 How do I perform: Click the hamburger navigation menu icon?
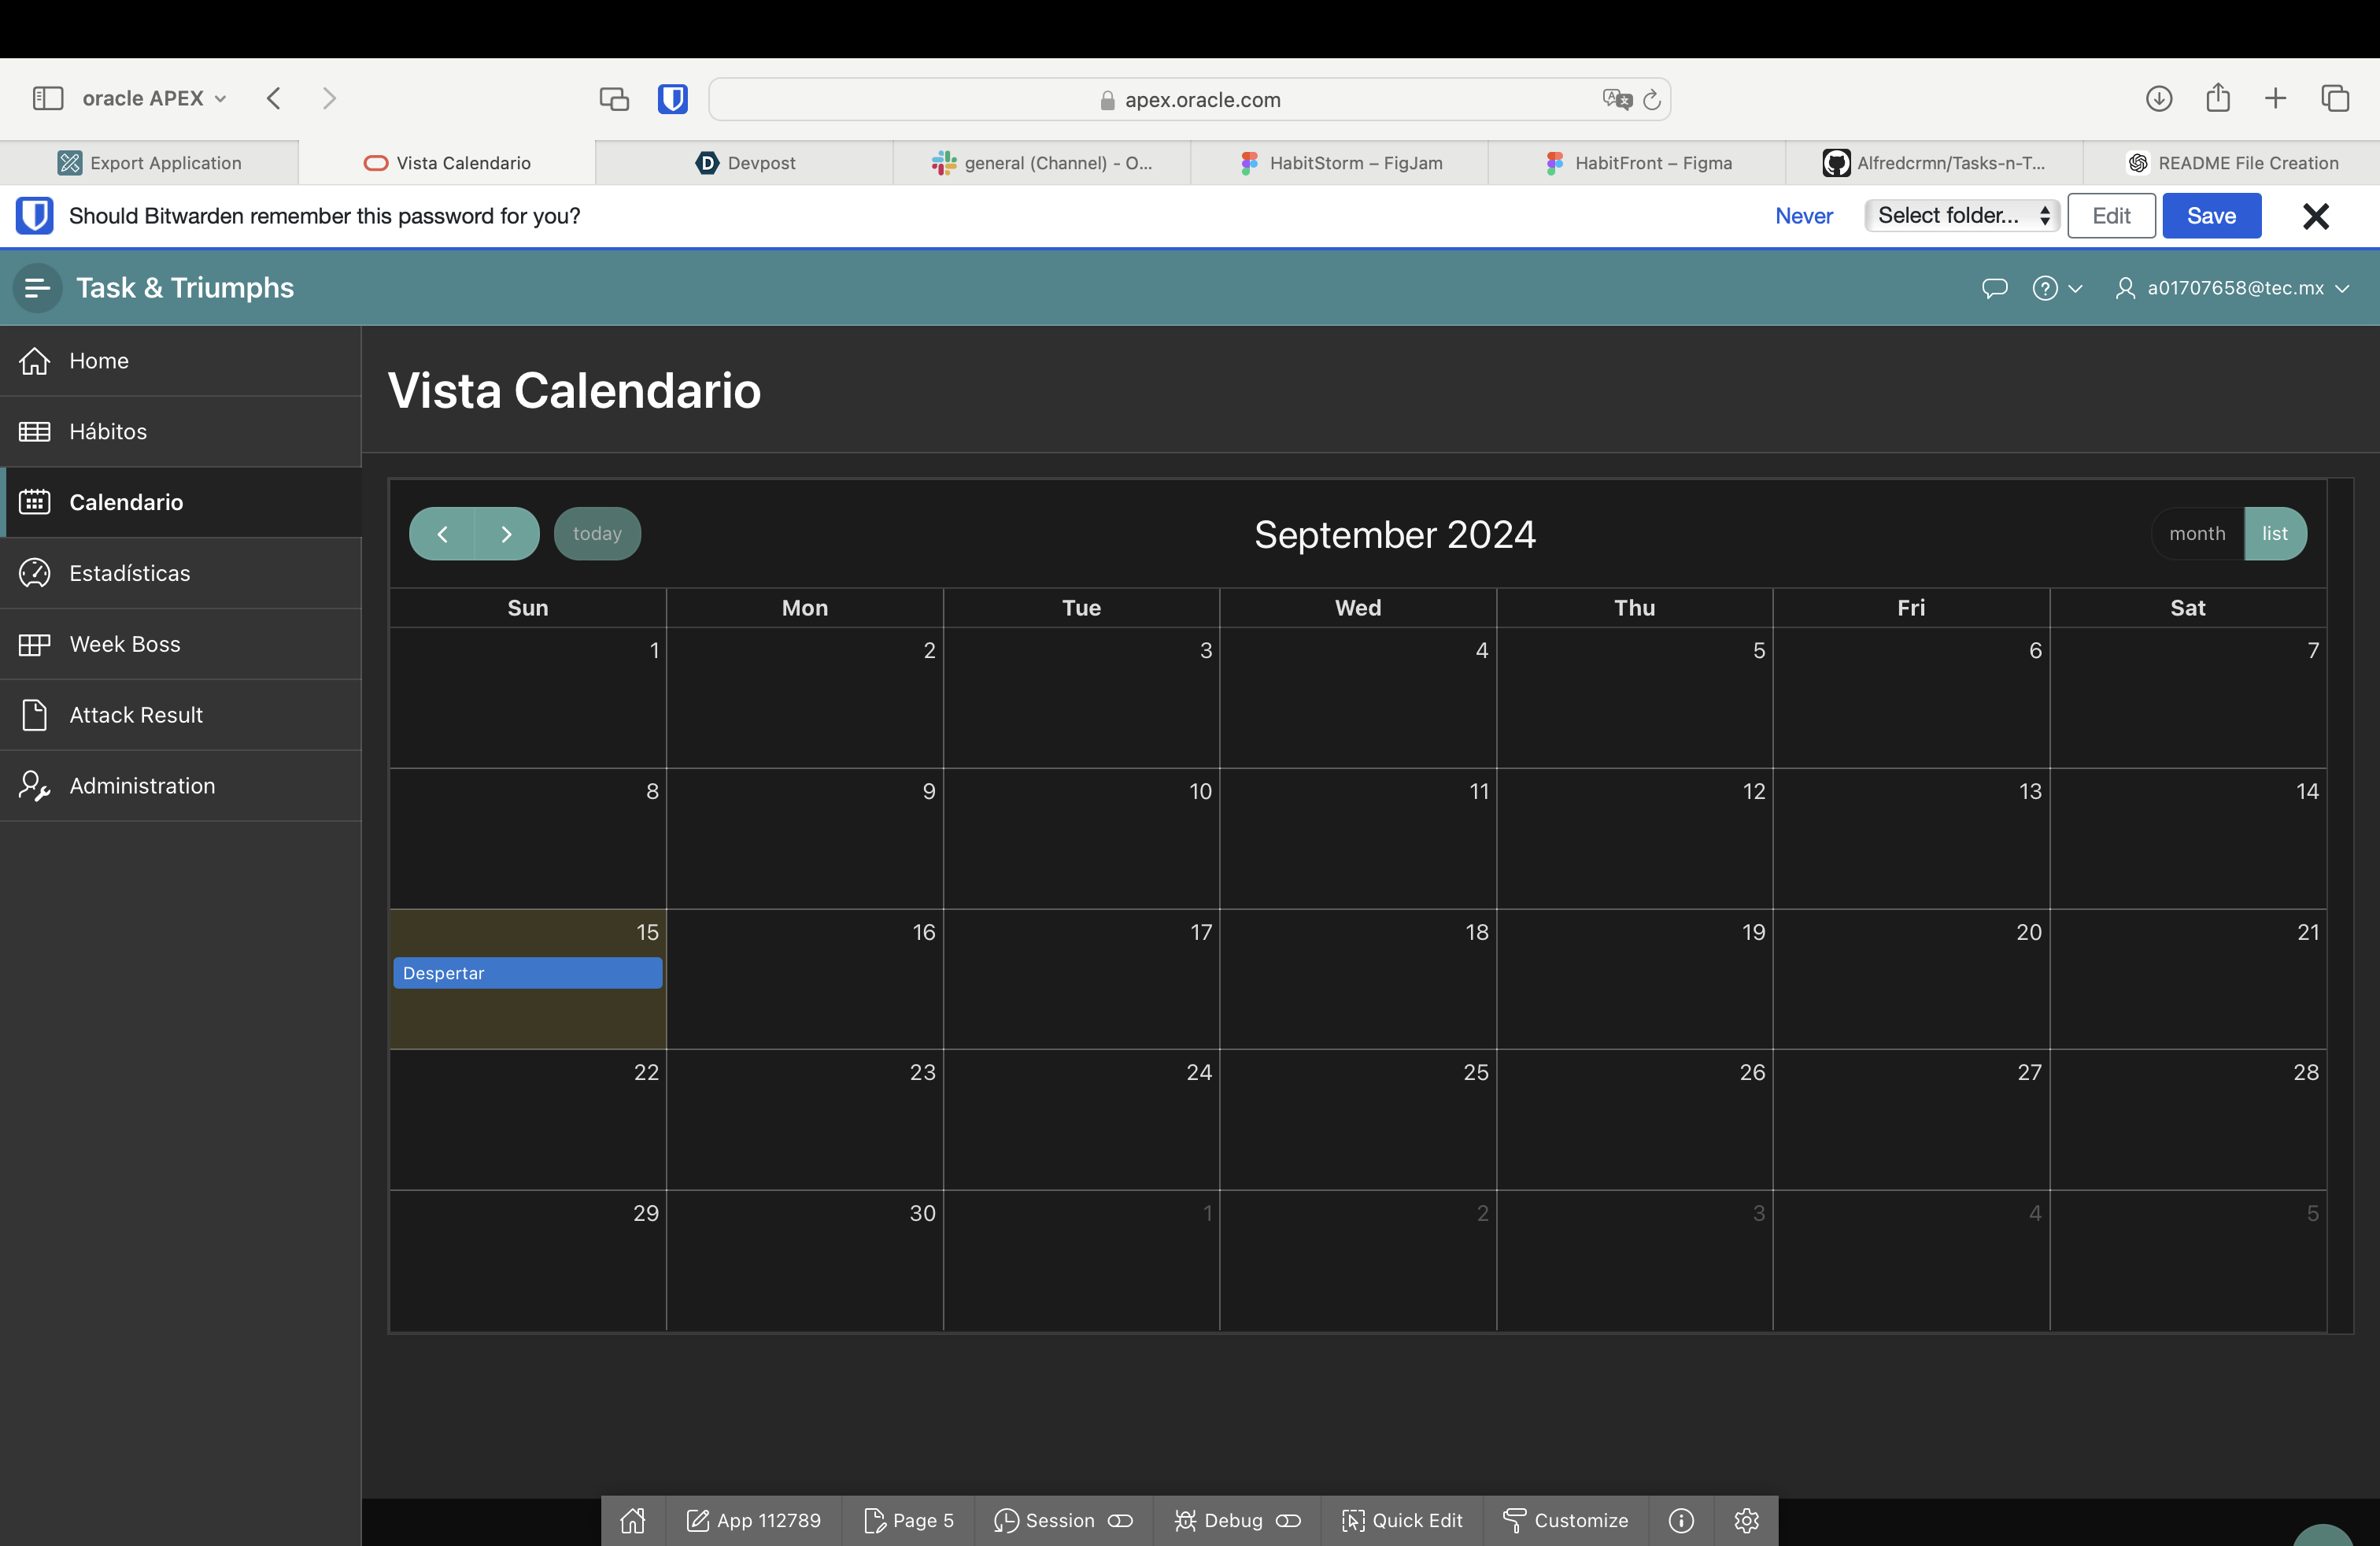click(x=37, y=288)
